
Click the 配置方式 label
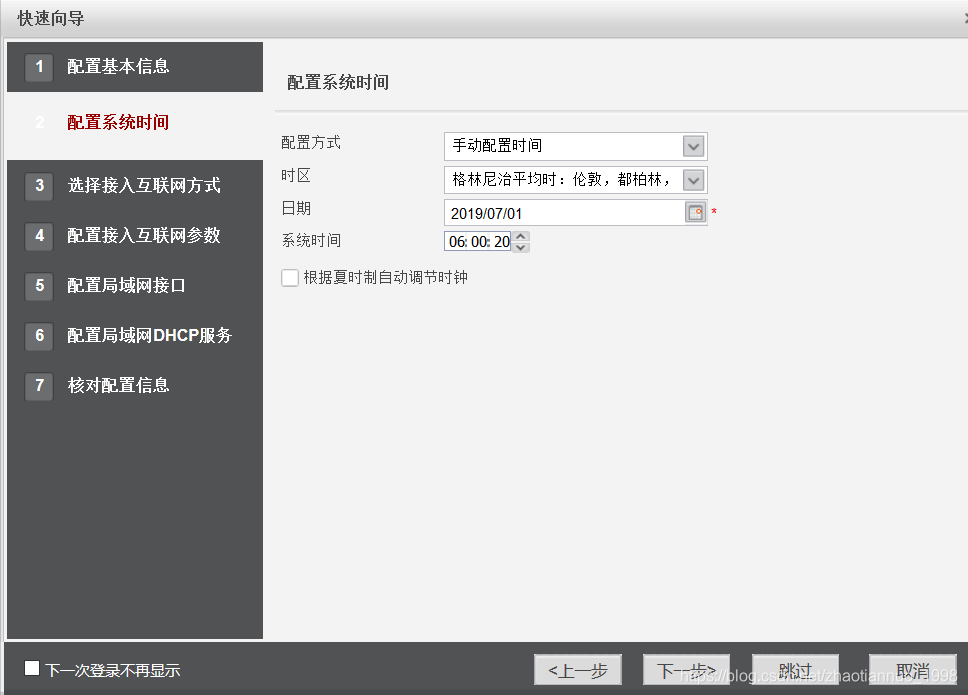(311, 143)
